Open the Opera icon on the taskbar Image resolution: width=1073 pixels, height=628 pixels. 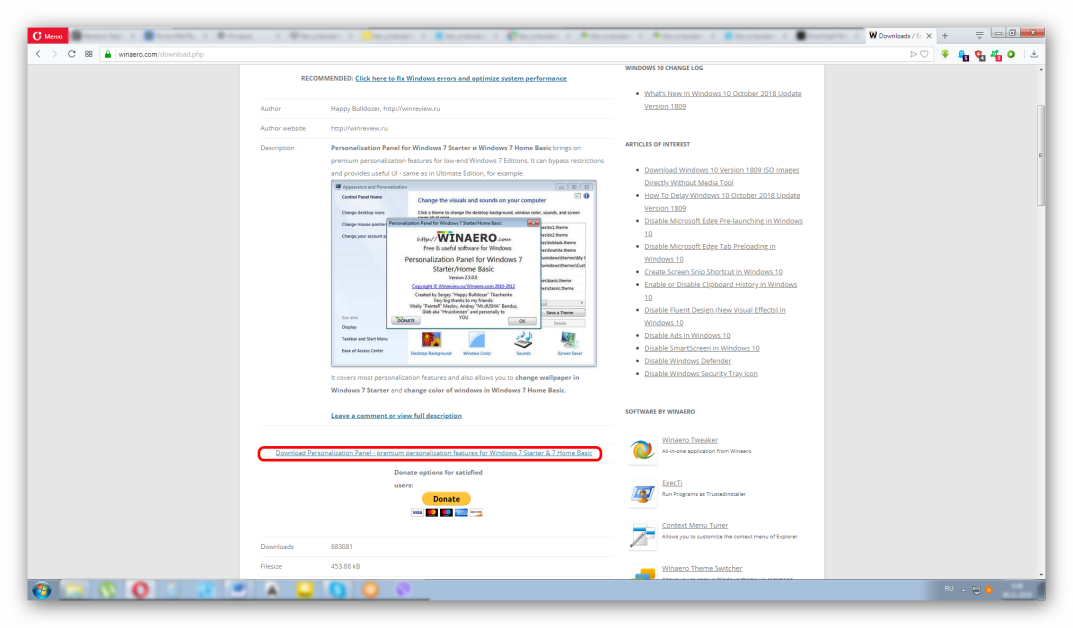pyautogui.click(x=140, y=590)
